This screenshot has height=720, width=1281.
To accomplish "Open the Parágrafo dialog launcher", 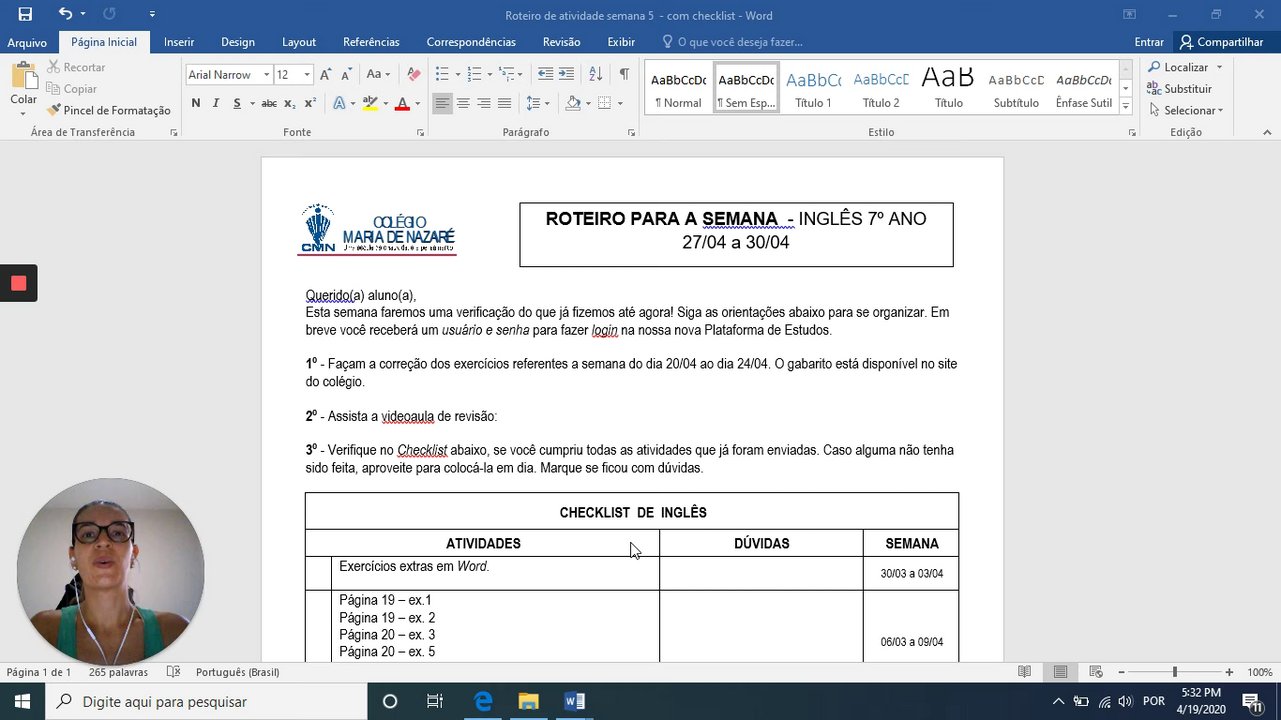I will click(633, 132).
